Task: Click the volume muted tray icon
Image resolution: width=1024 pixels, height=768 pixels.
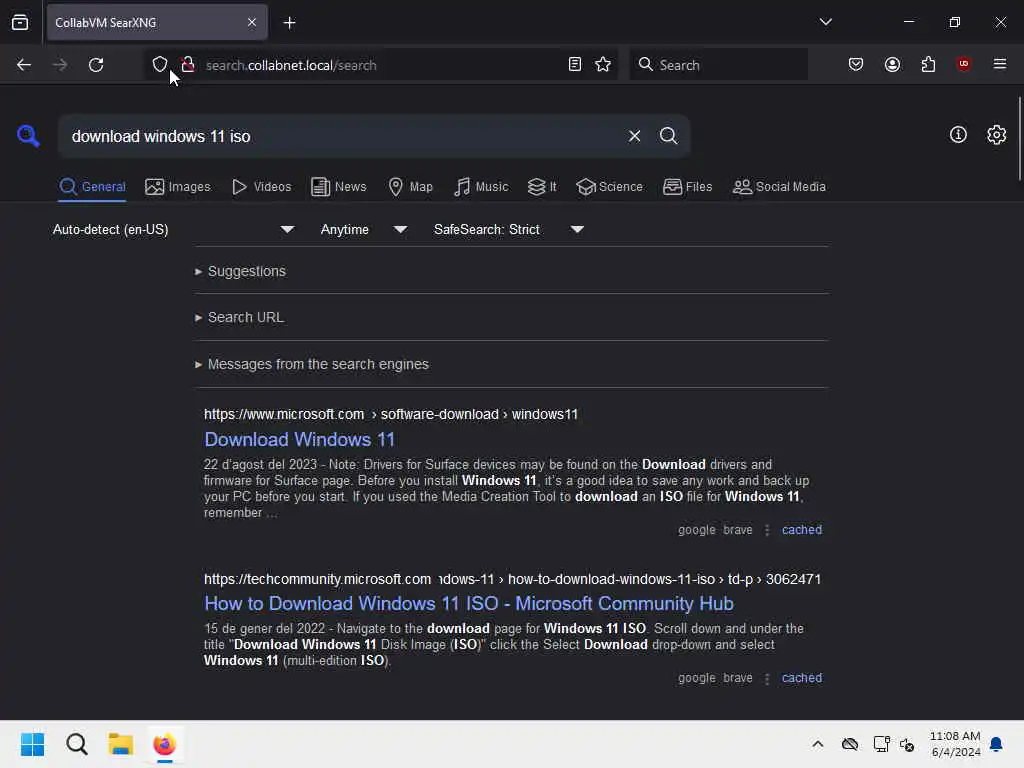Action: 907,744
